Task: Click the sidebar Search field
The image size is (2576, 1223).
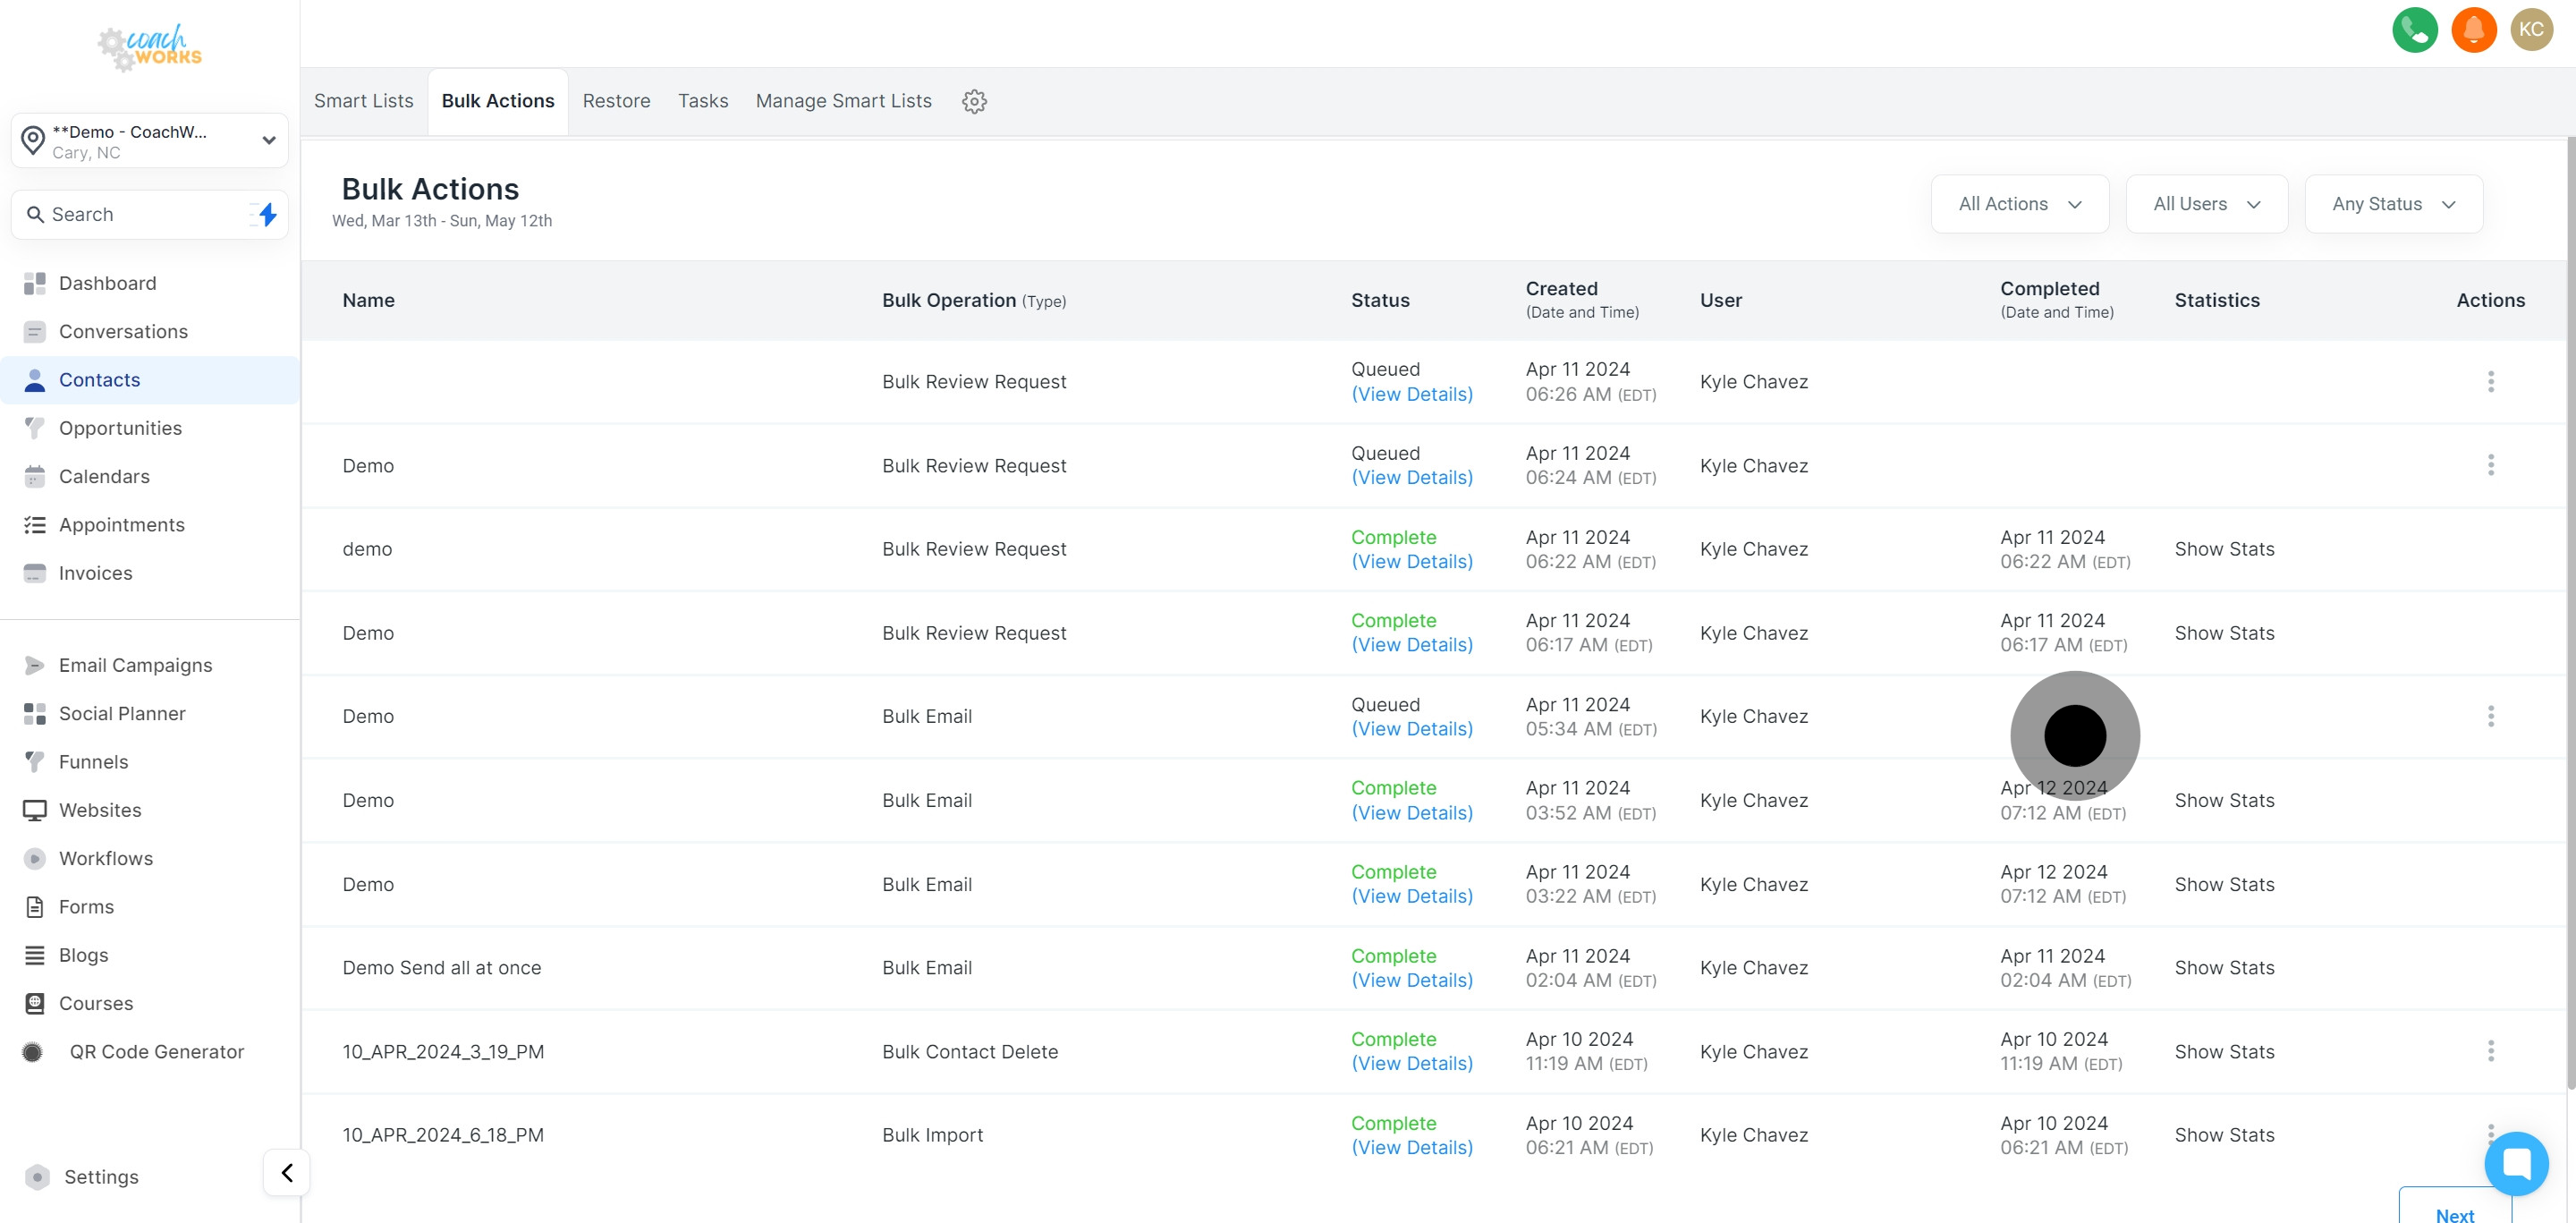Action: click(x=135, y=214)
